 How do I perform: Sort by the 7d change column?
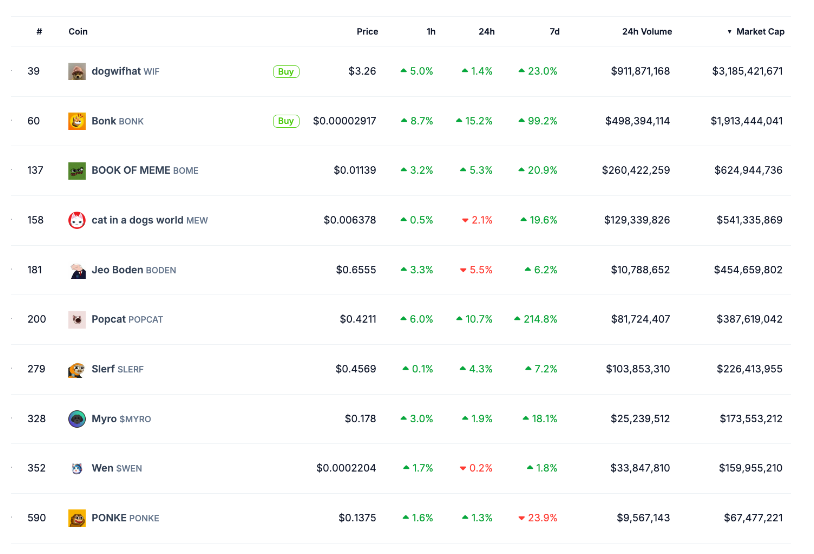(554, 32)
